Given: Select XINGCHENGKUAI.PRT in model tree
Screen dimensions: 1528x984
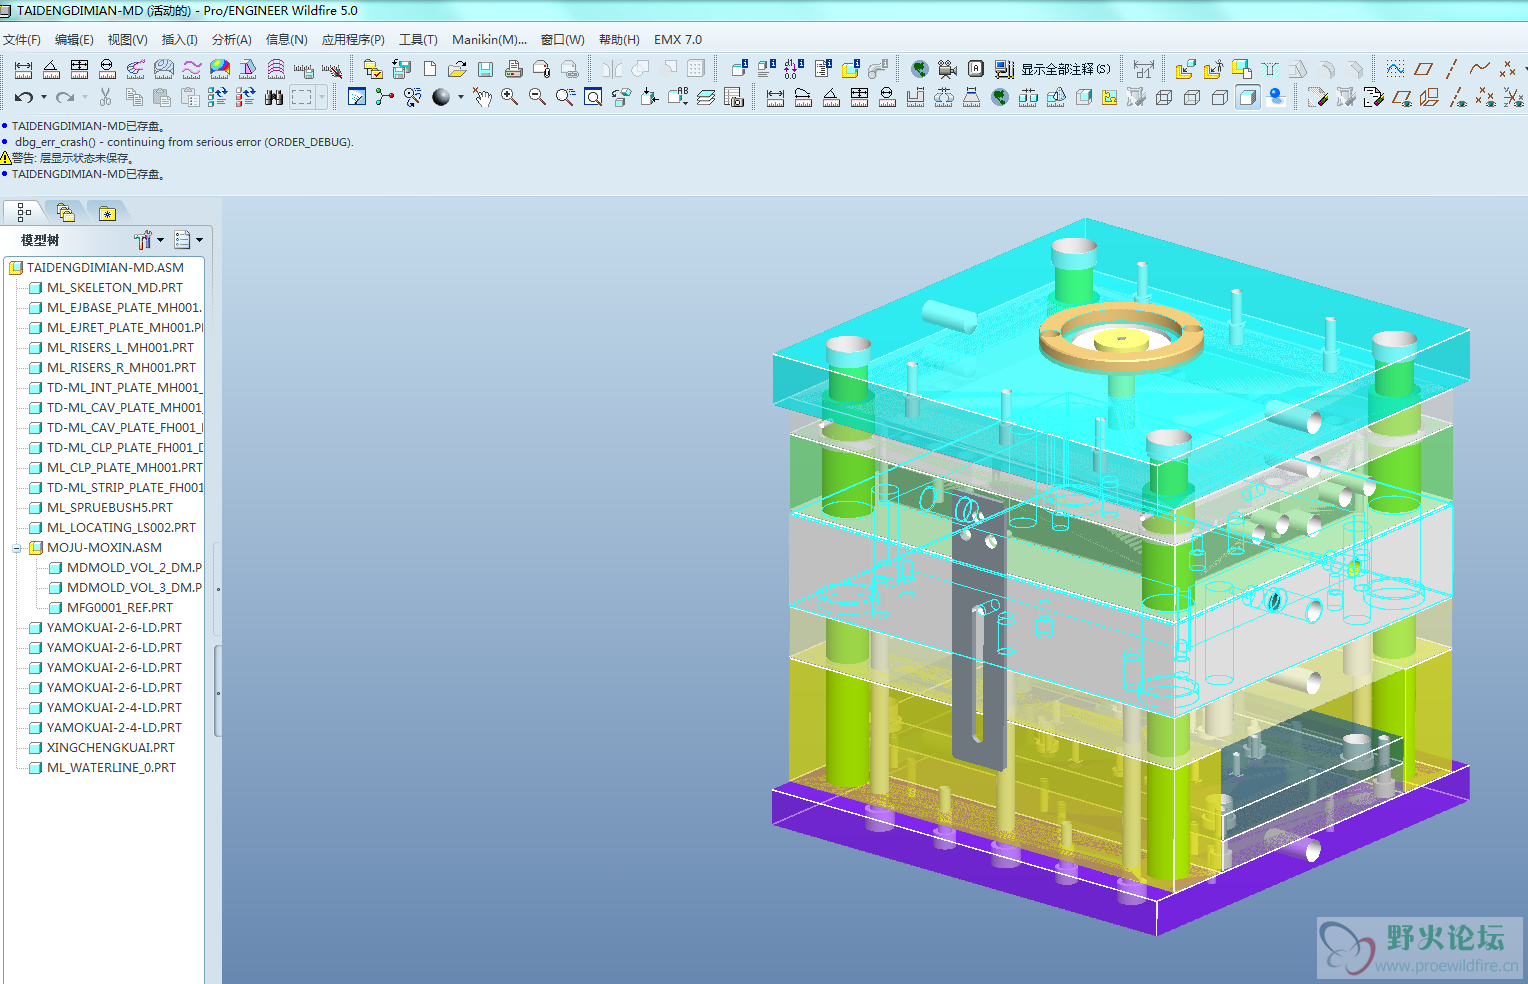Looking at the screenshot, I should 110,748.
